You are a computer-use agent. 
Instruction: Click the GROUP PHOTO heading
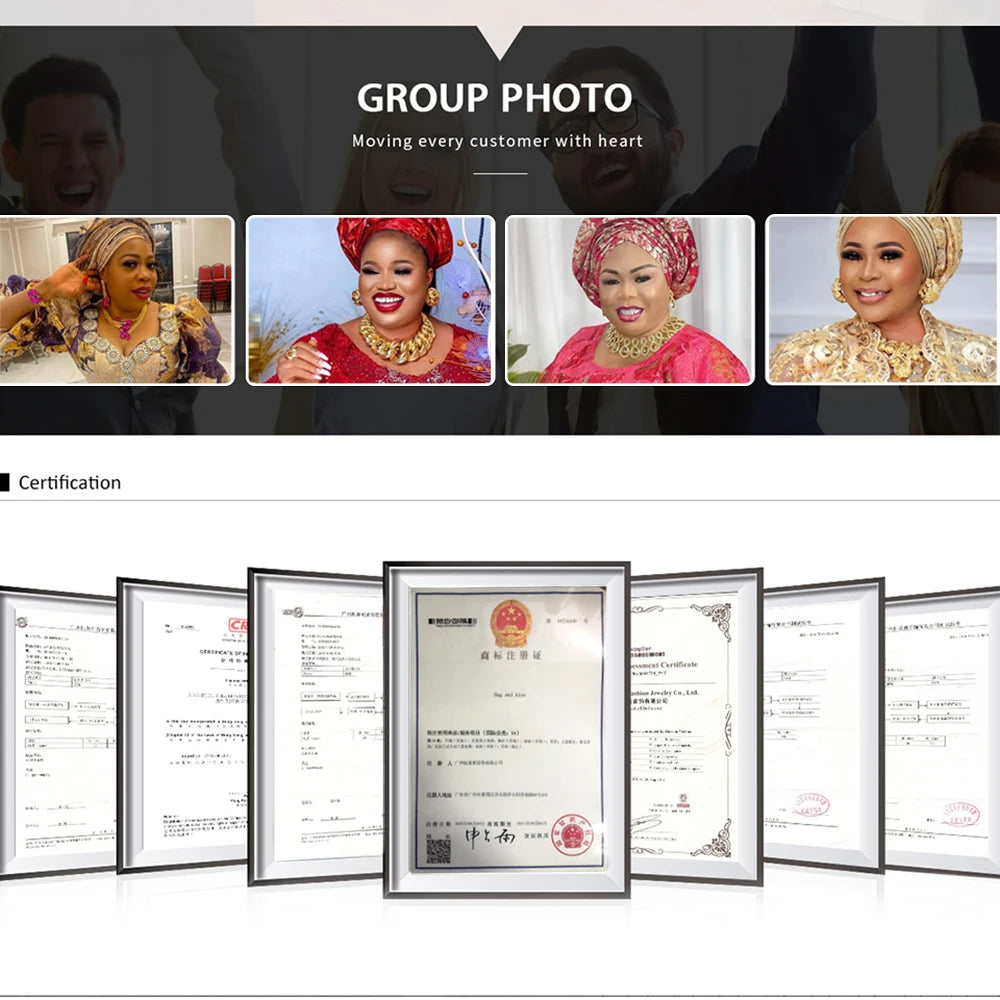point(495,98)
